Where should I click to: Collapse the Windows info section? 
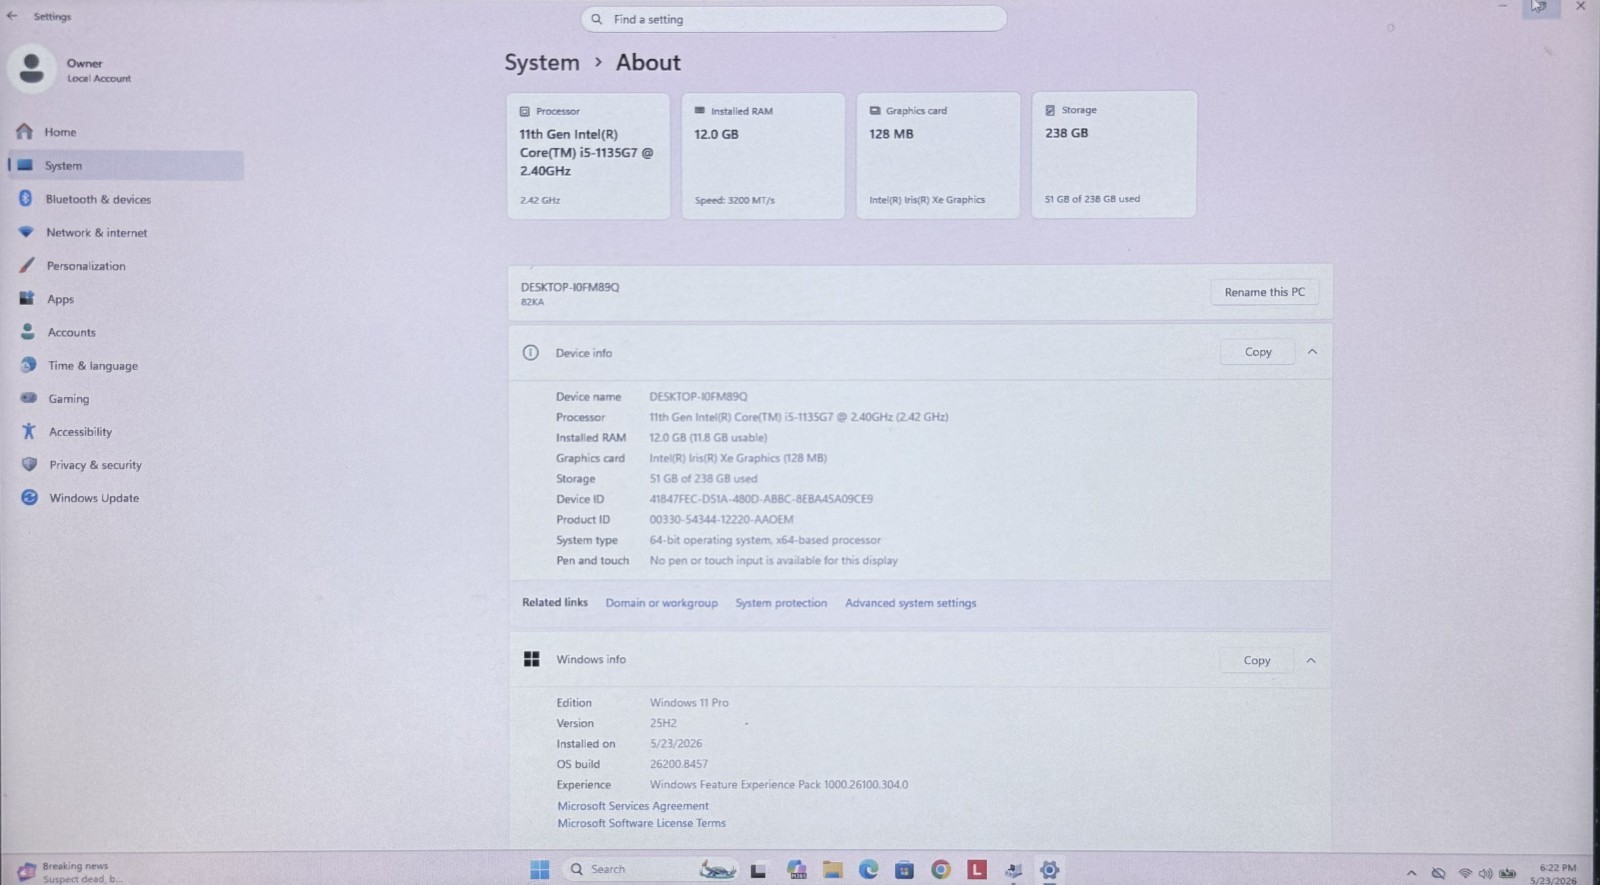(1311, 660)
